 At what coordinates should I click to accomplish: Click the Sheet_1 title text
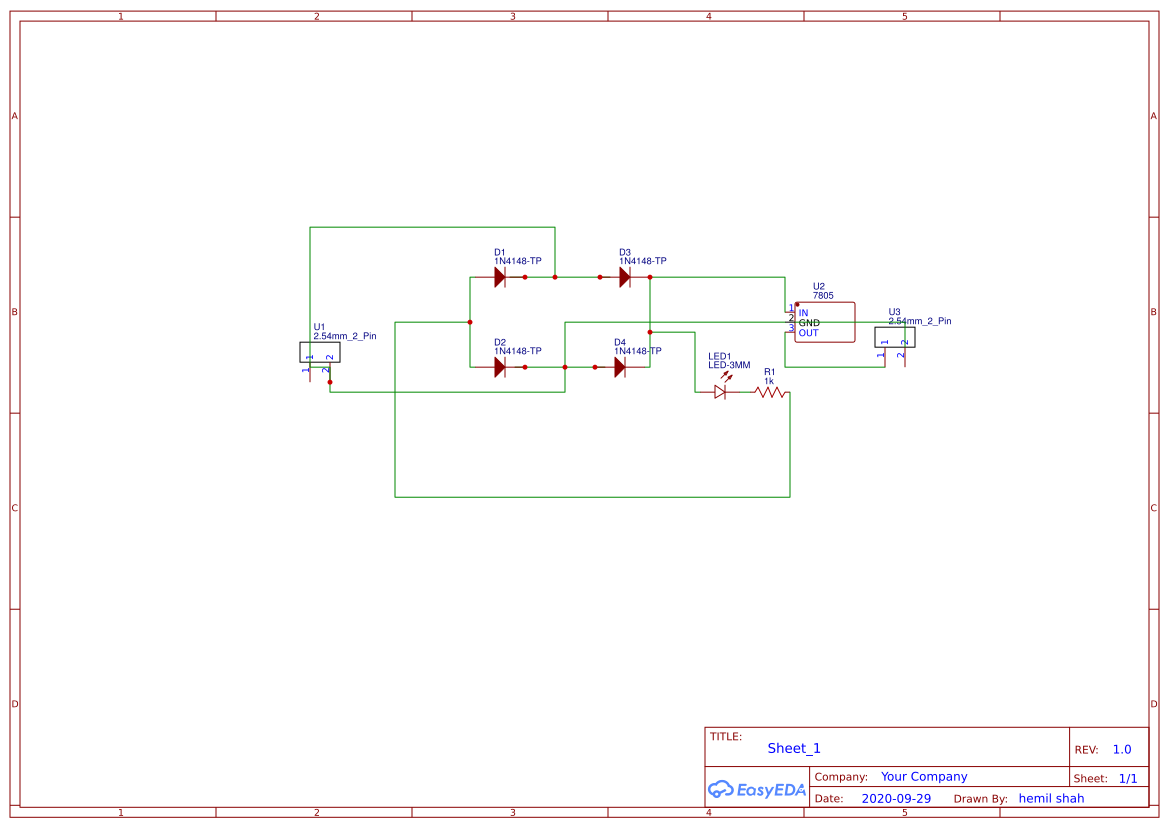pyautogui.click(x=793, y=748)
